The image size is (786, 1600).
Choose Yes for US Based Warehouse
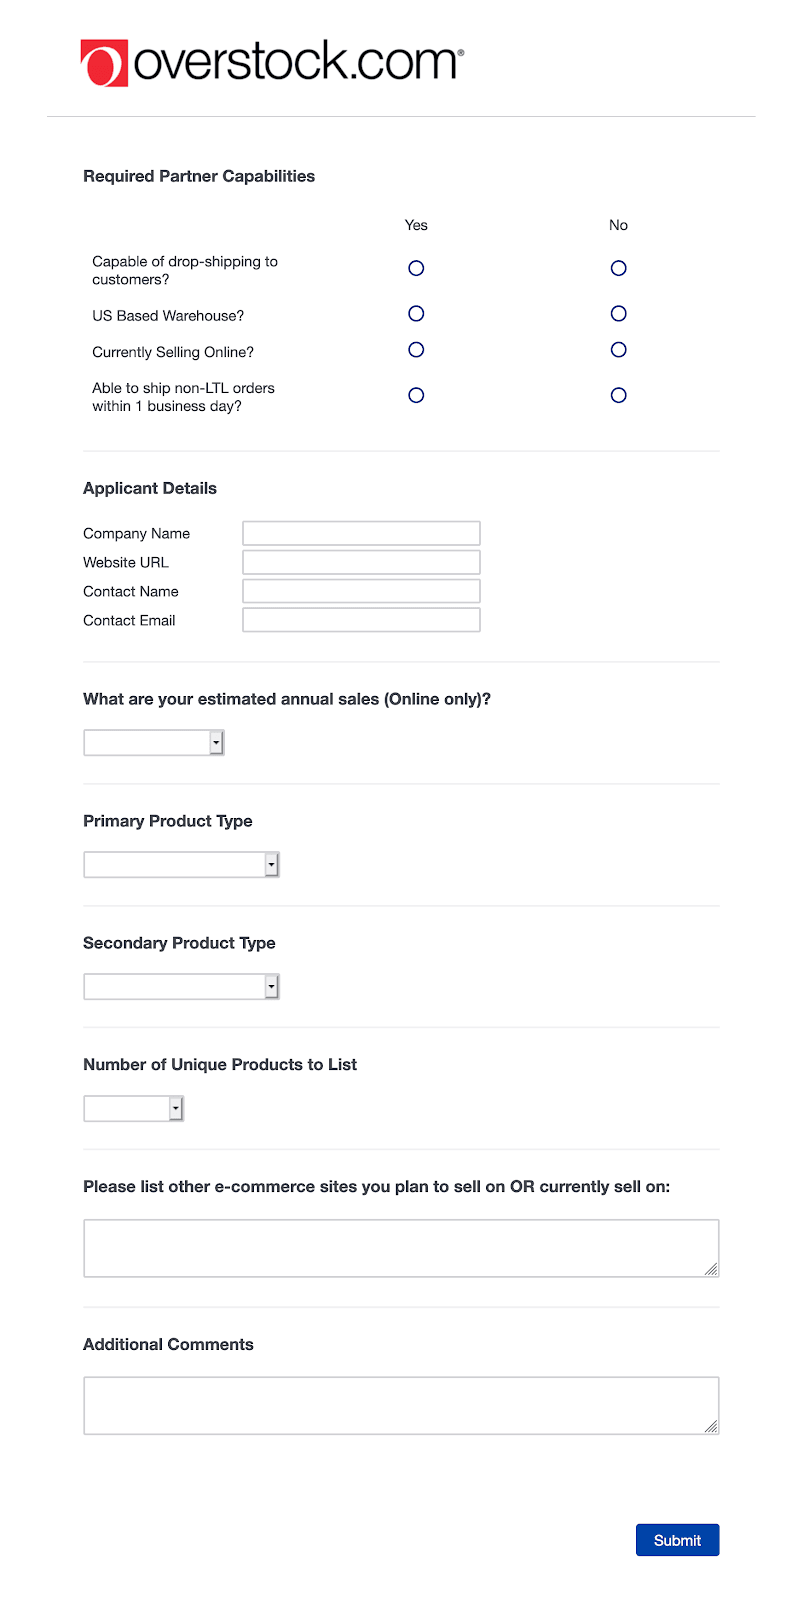pos(416,314)
